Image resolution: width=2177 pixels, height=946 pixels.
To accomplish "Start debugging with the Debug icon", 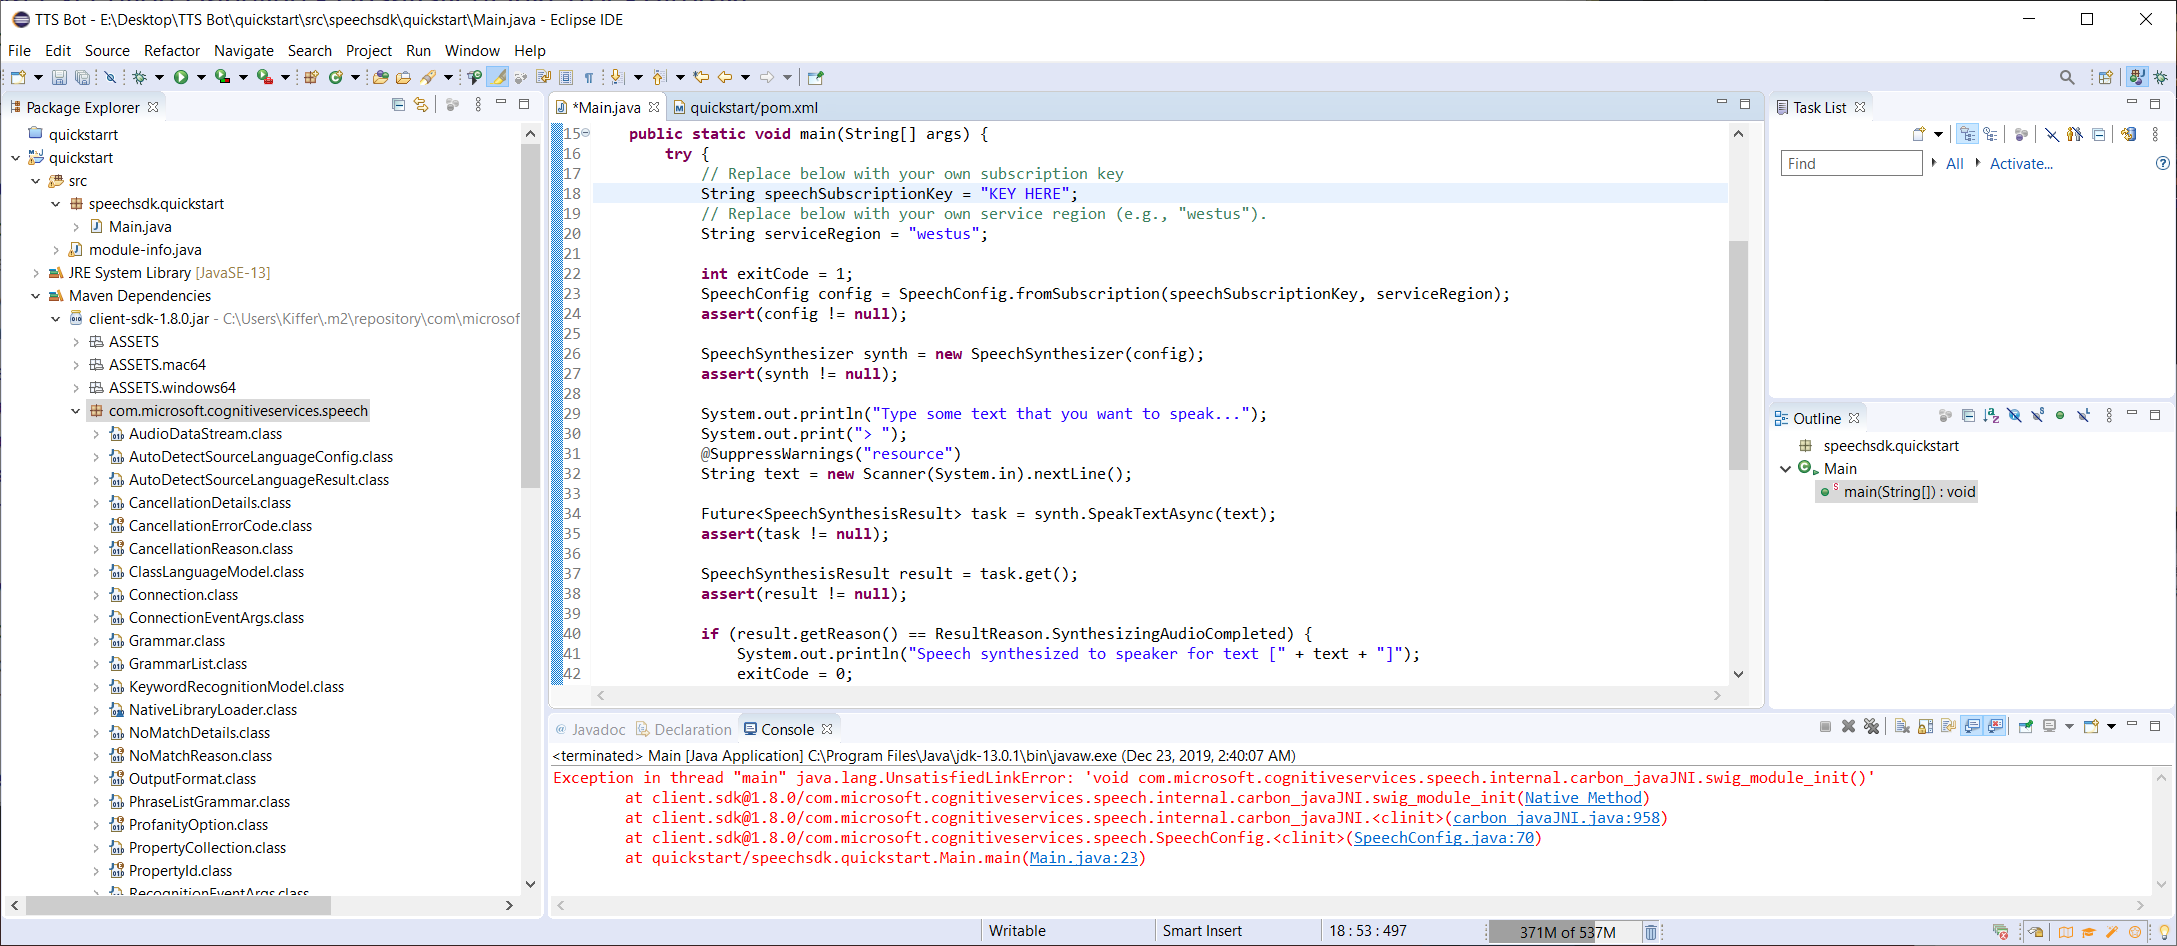I will (x=139, y=77).
